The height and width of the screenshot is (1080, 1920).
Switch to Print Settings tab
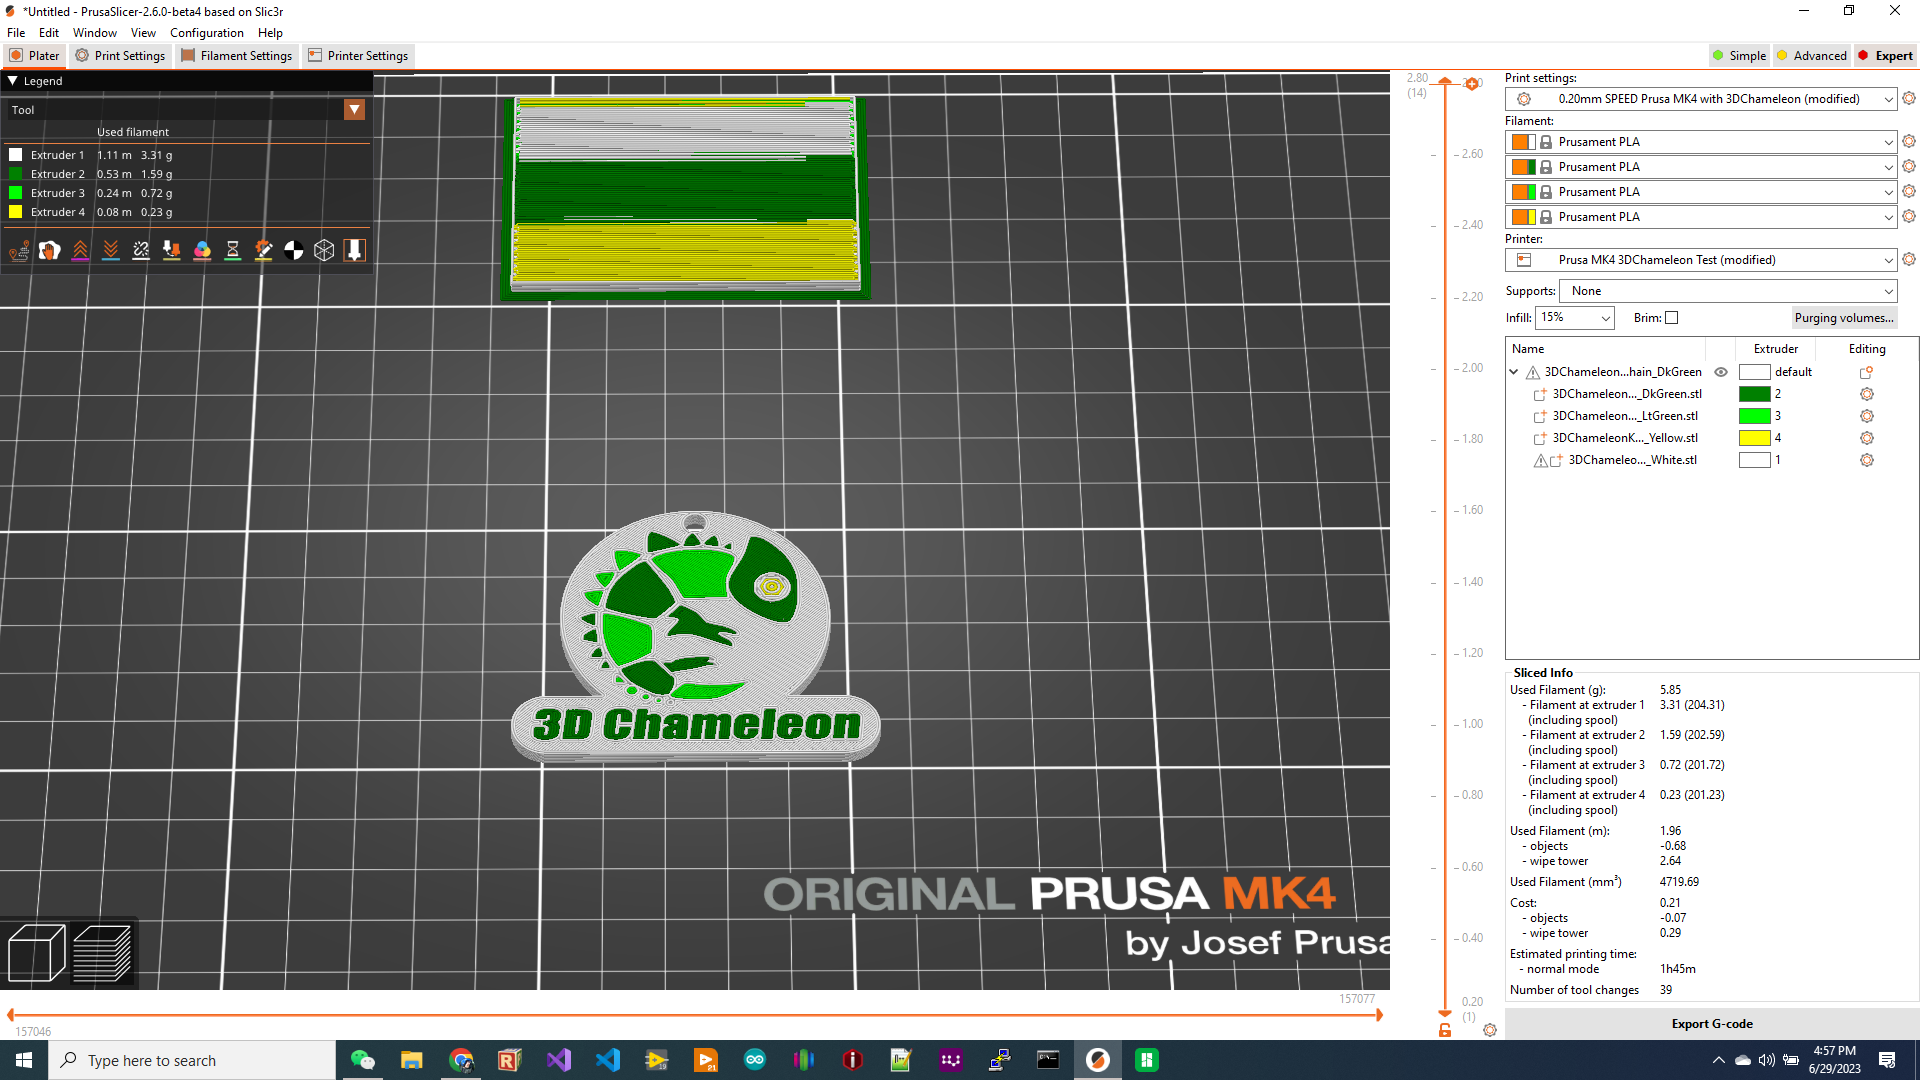(120, 56)
